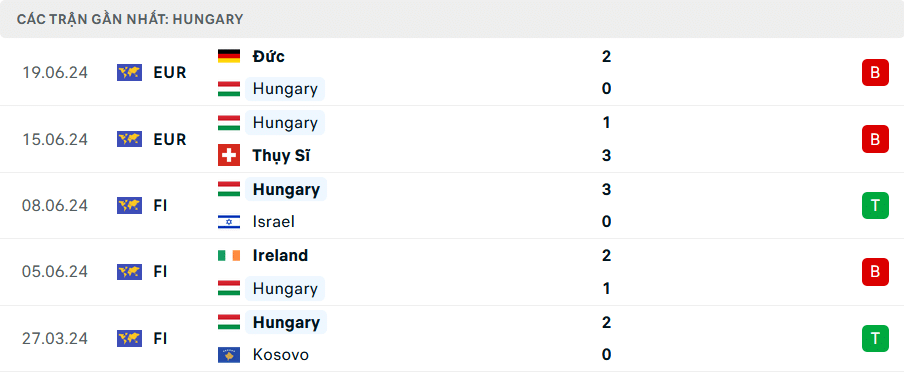904x372 pixels.
Task: Open the Thụy Sĩ team link
Action: (281, 156)
